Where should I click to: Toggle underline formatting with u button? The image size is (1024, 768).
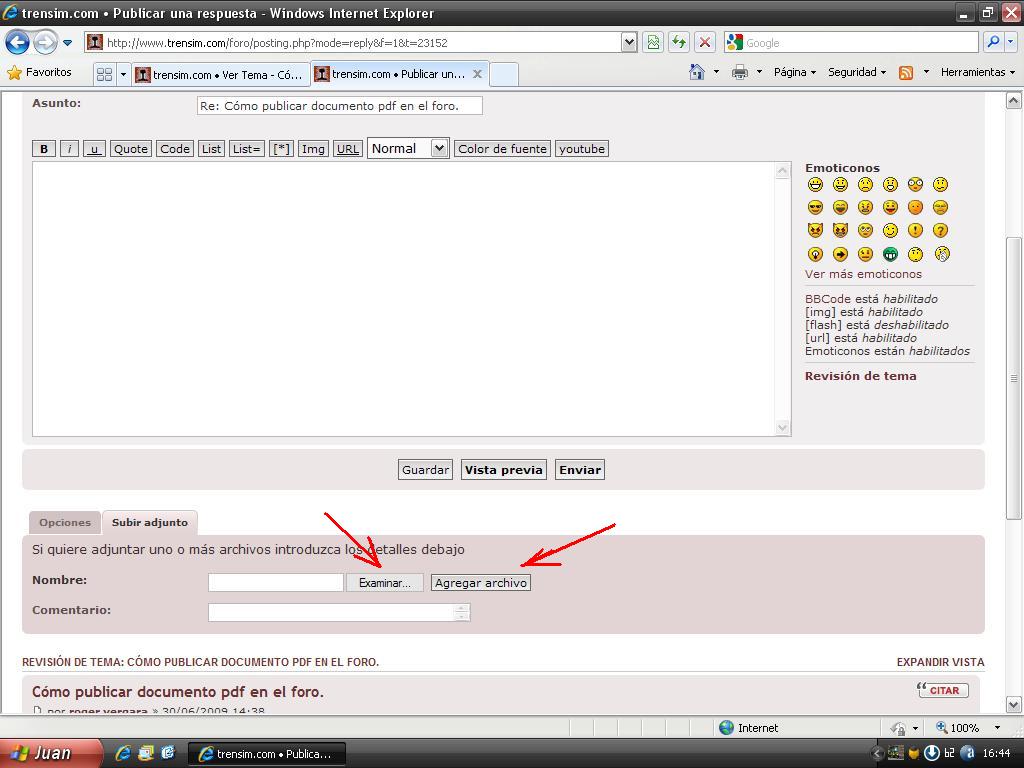pyautogui.click(x=94, y=149)
